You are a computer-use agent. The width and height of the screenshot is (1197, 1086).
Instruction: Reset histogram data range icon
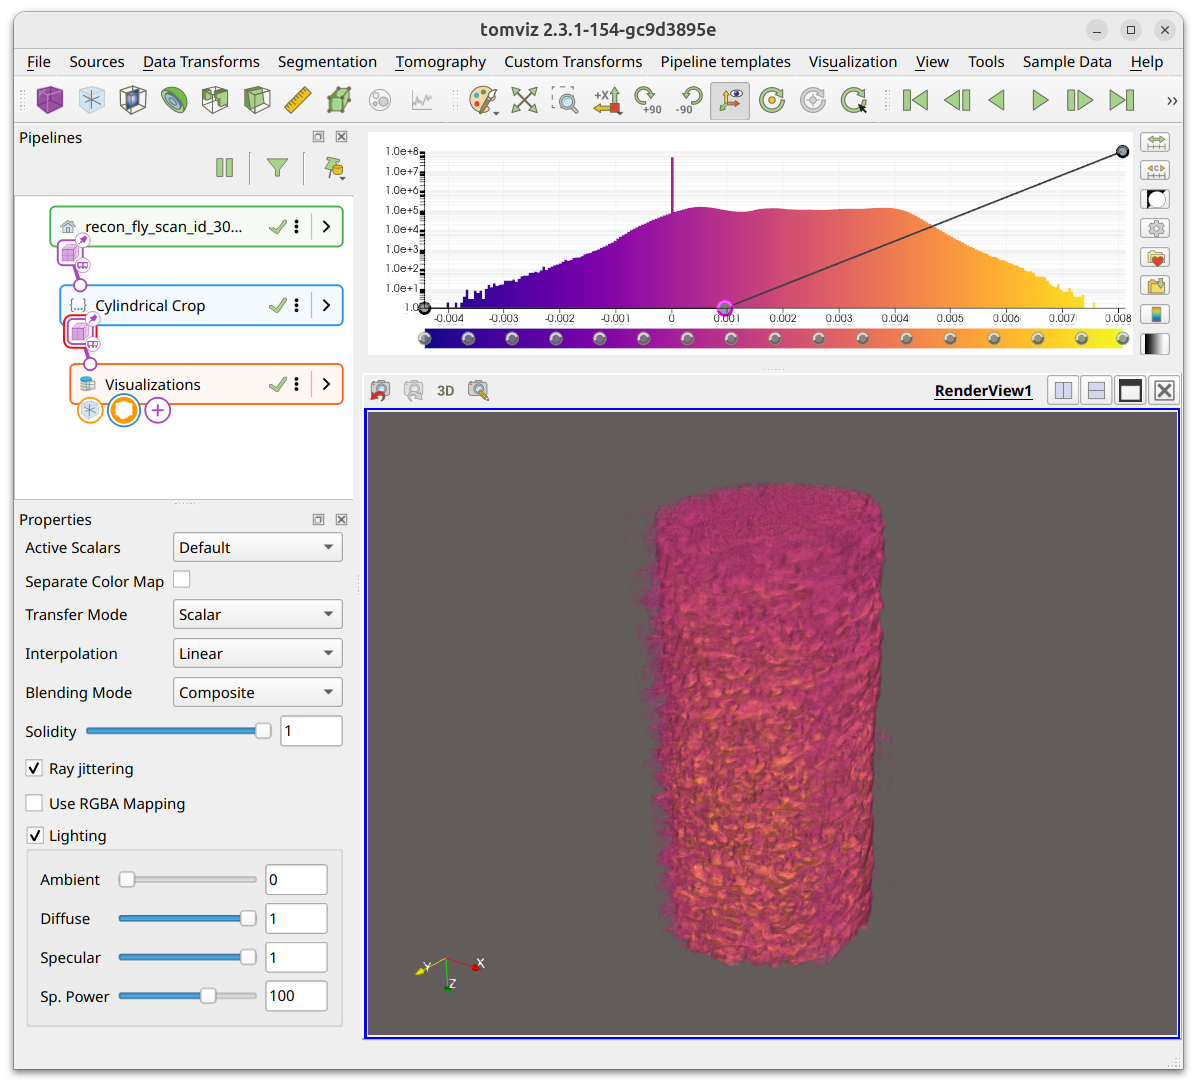point(1156,142)
